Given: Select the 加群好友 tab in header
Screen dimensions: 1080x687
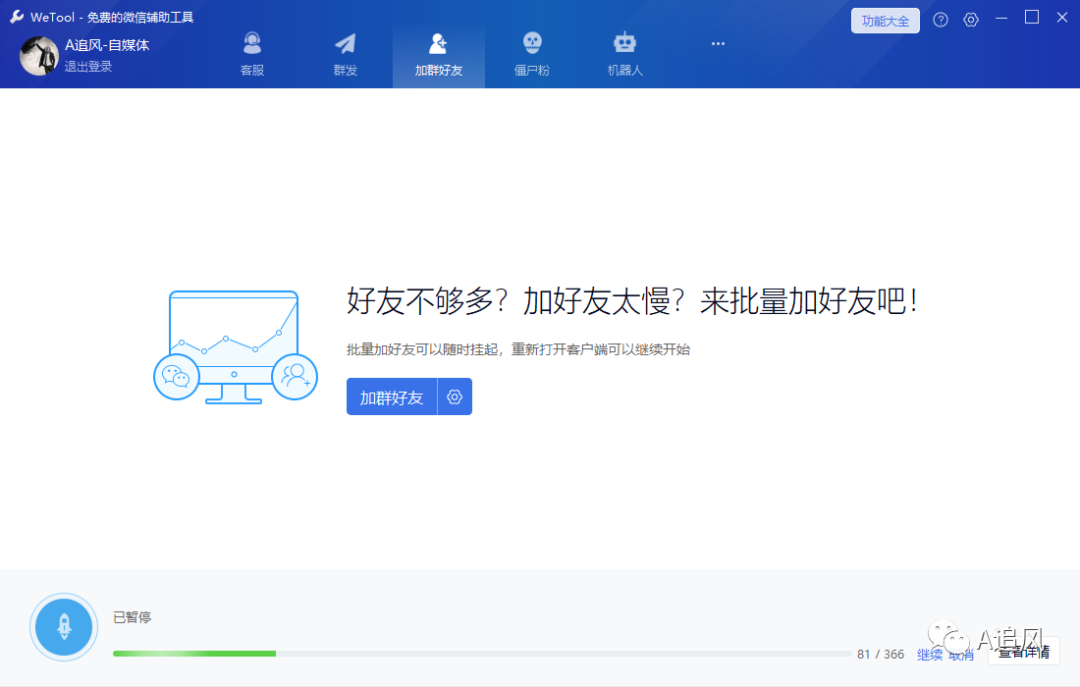Looking at the screenshot, I should click(x=439, y=54).
